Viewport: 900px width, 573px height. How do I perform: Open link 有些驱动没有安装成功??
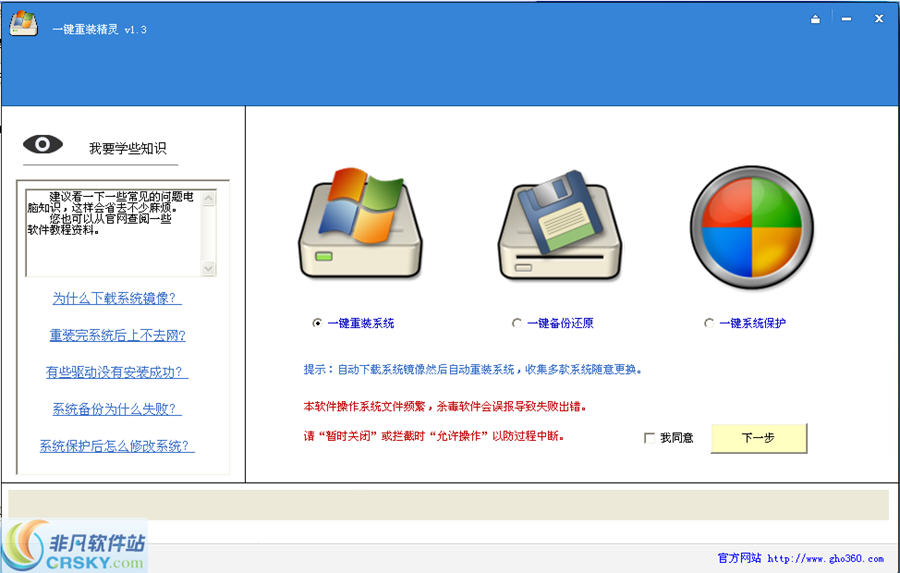pyautogui.click(x=117, y=372)
